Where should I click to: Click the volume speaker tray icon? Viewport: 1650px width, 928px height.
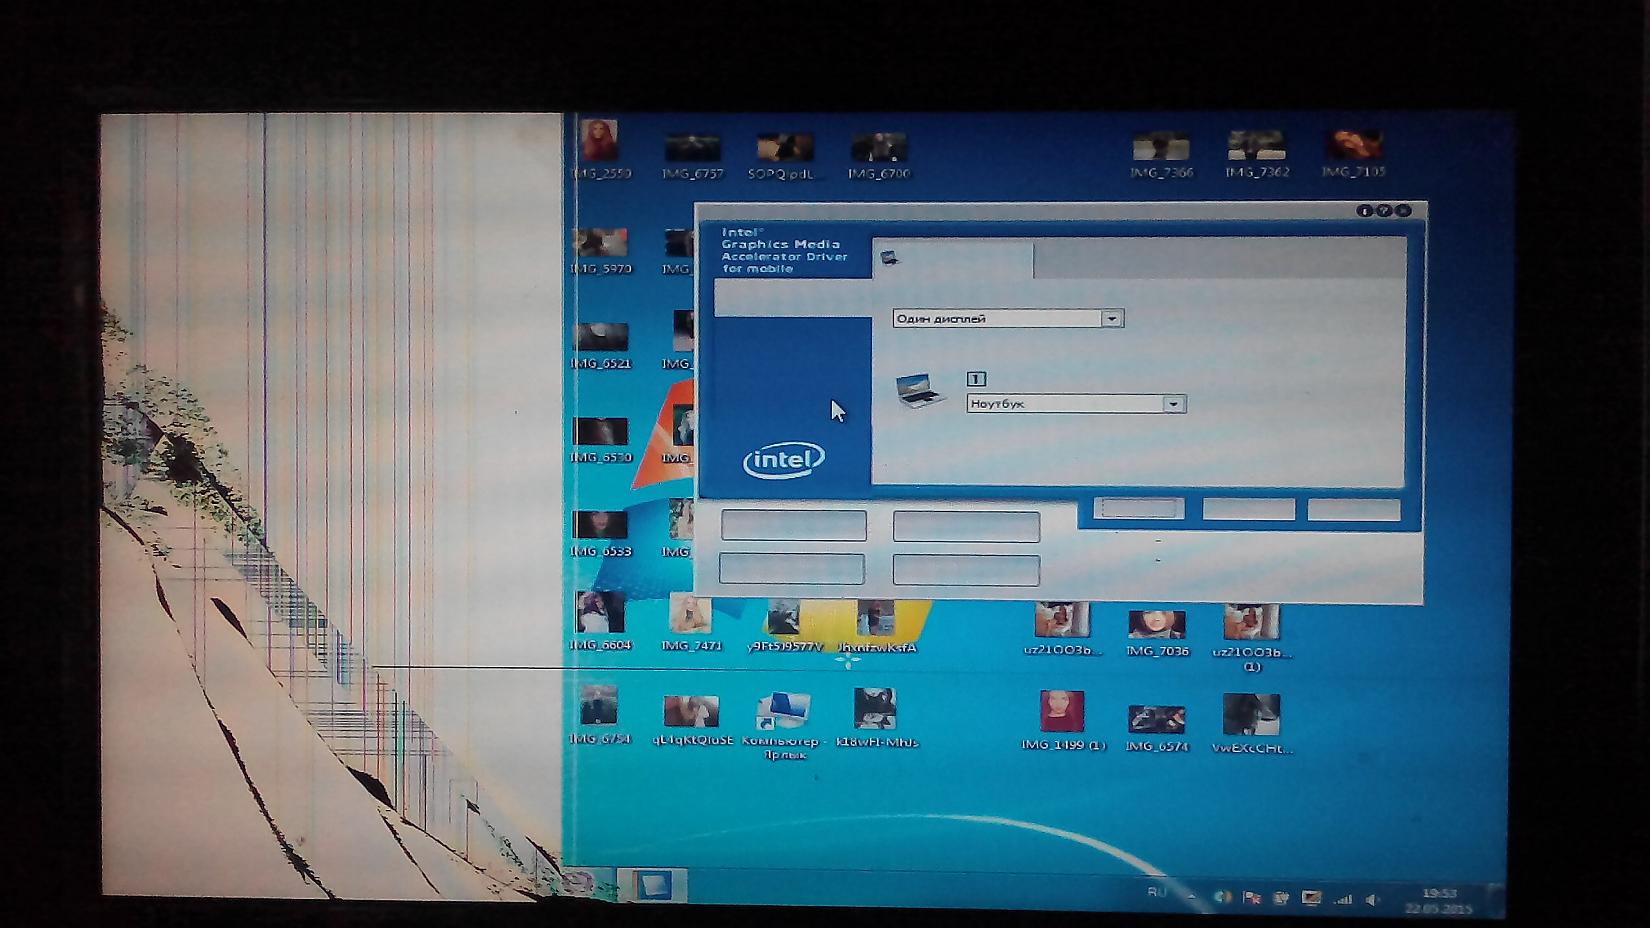pyautogui.click(x=1373, y=900)
